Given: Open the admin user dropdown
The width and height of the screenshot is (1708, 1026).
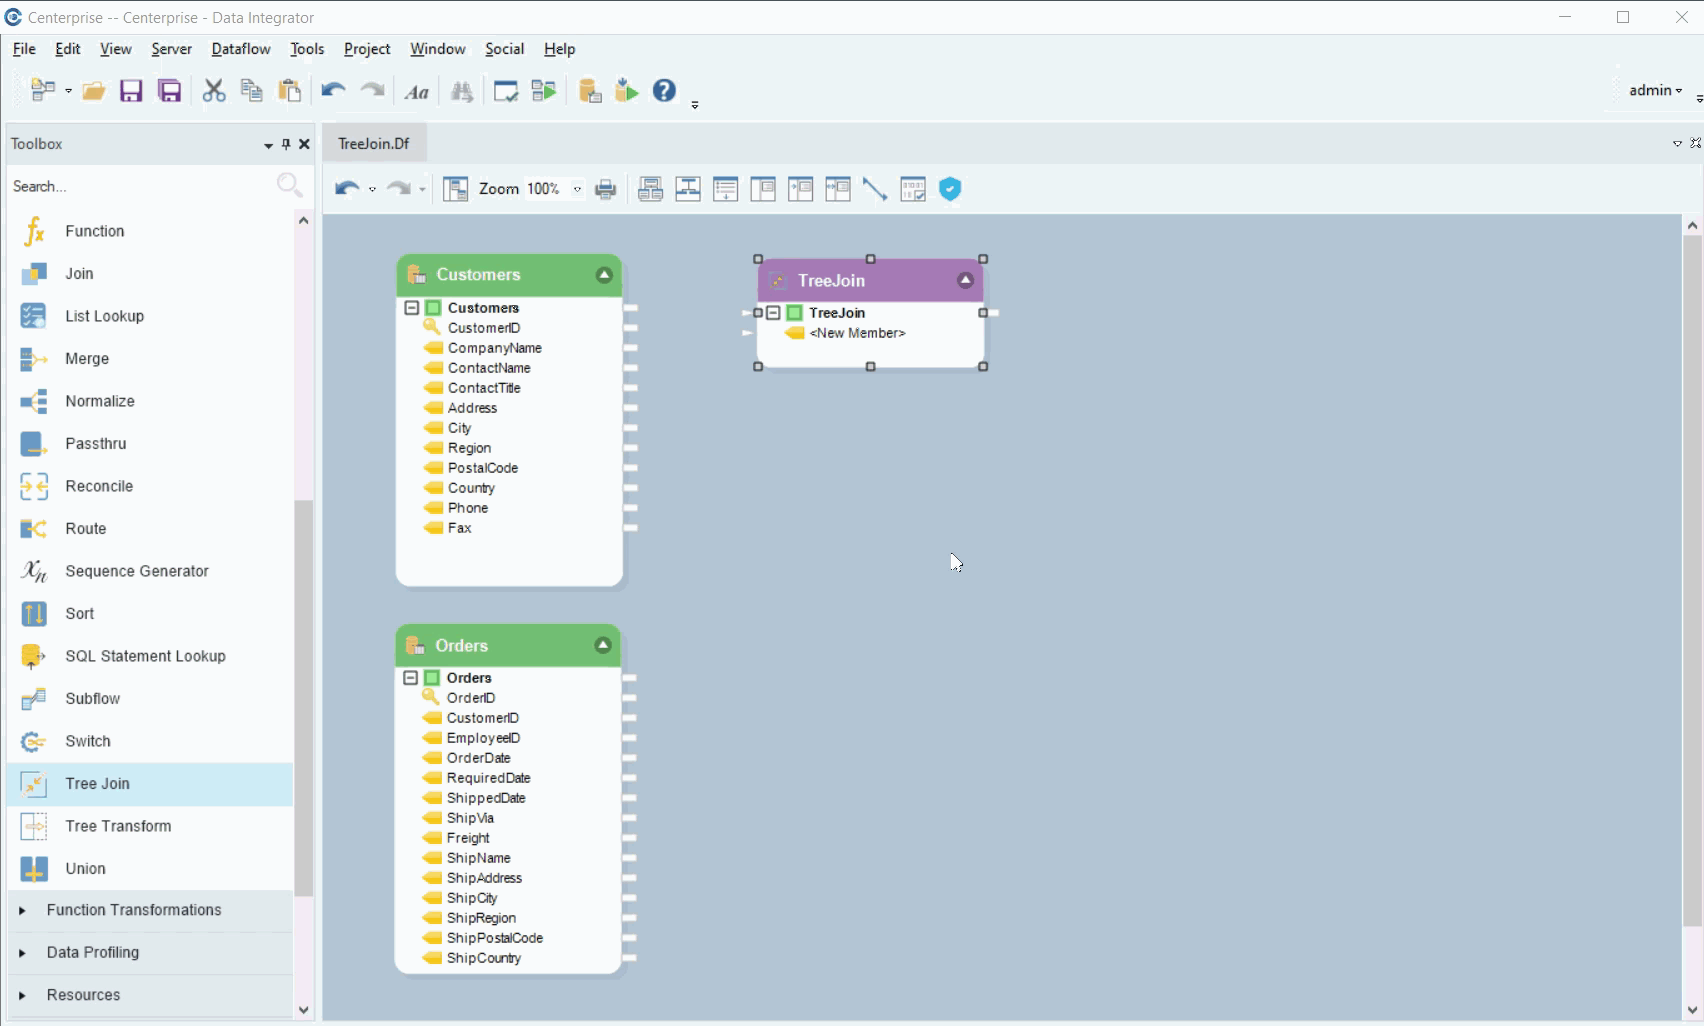Looking at the screenshot, I should (x=1655, y=90).
